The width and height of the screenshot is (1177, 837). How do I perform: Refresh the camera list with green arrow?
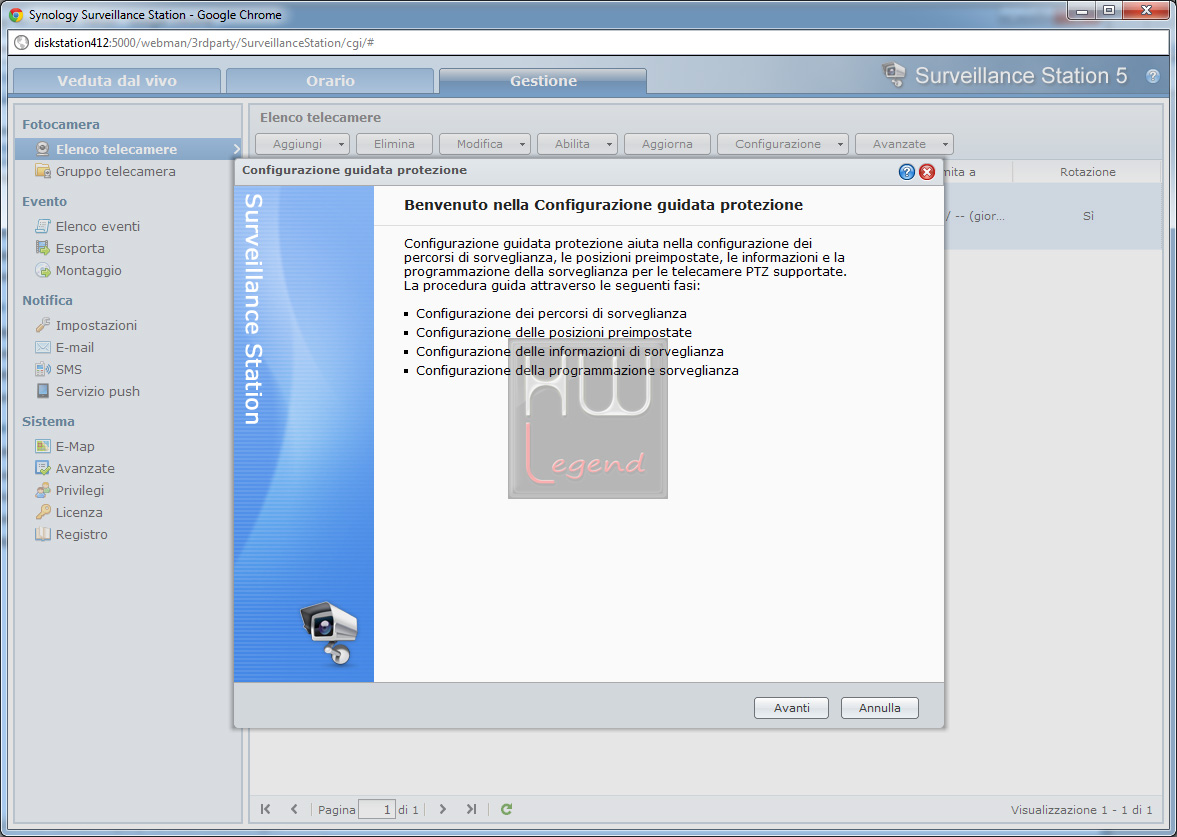[x=507, y=808]
